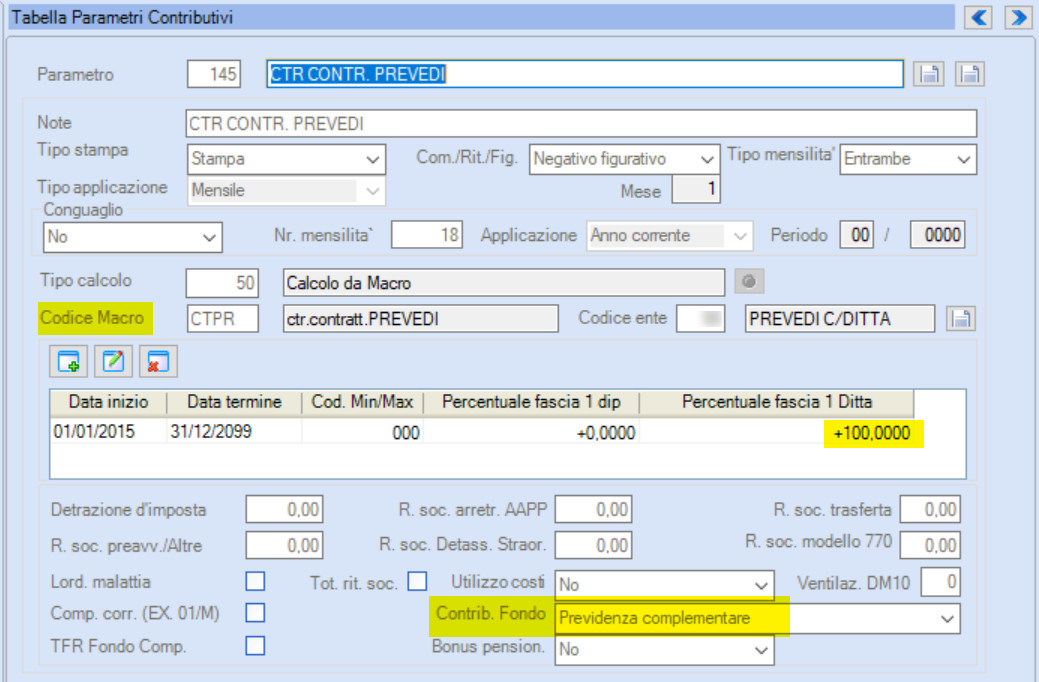The height and width of the screenshot is (682, 1039).
Task: Select table cell 31/12/2099
Action: 234,431
